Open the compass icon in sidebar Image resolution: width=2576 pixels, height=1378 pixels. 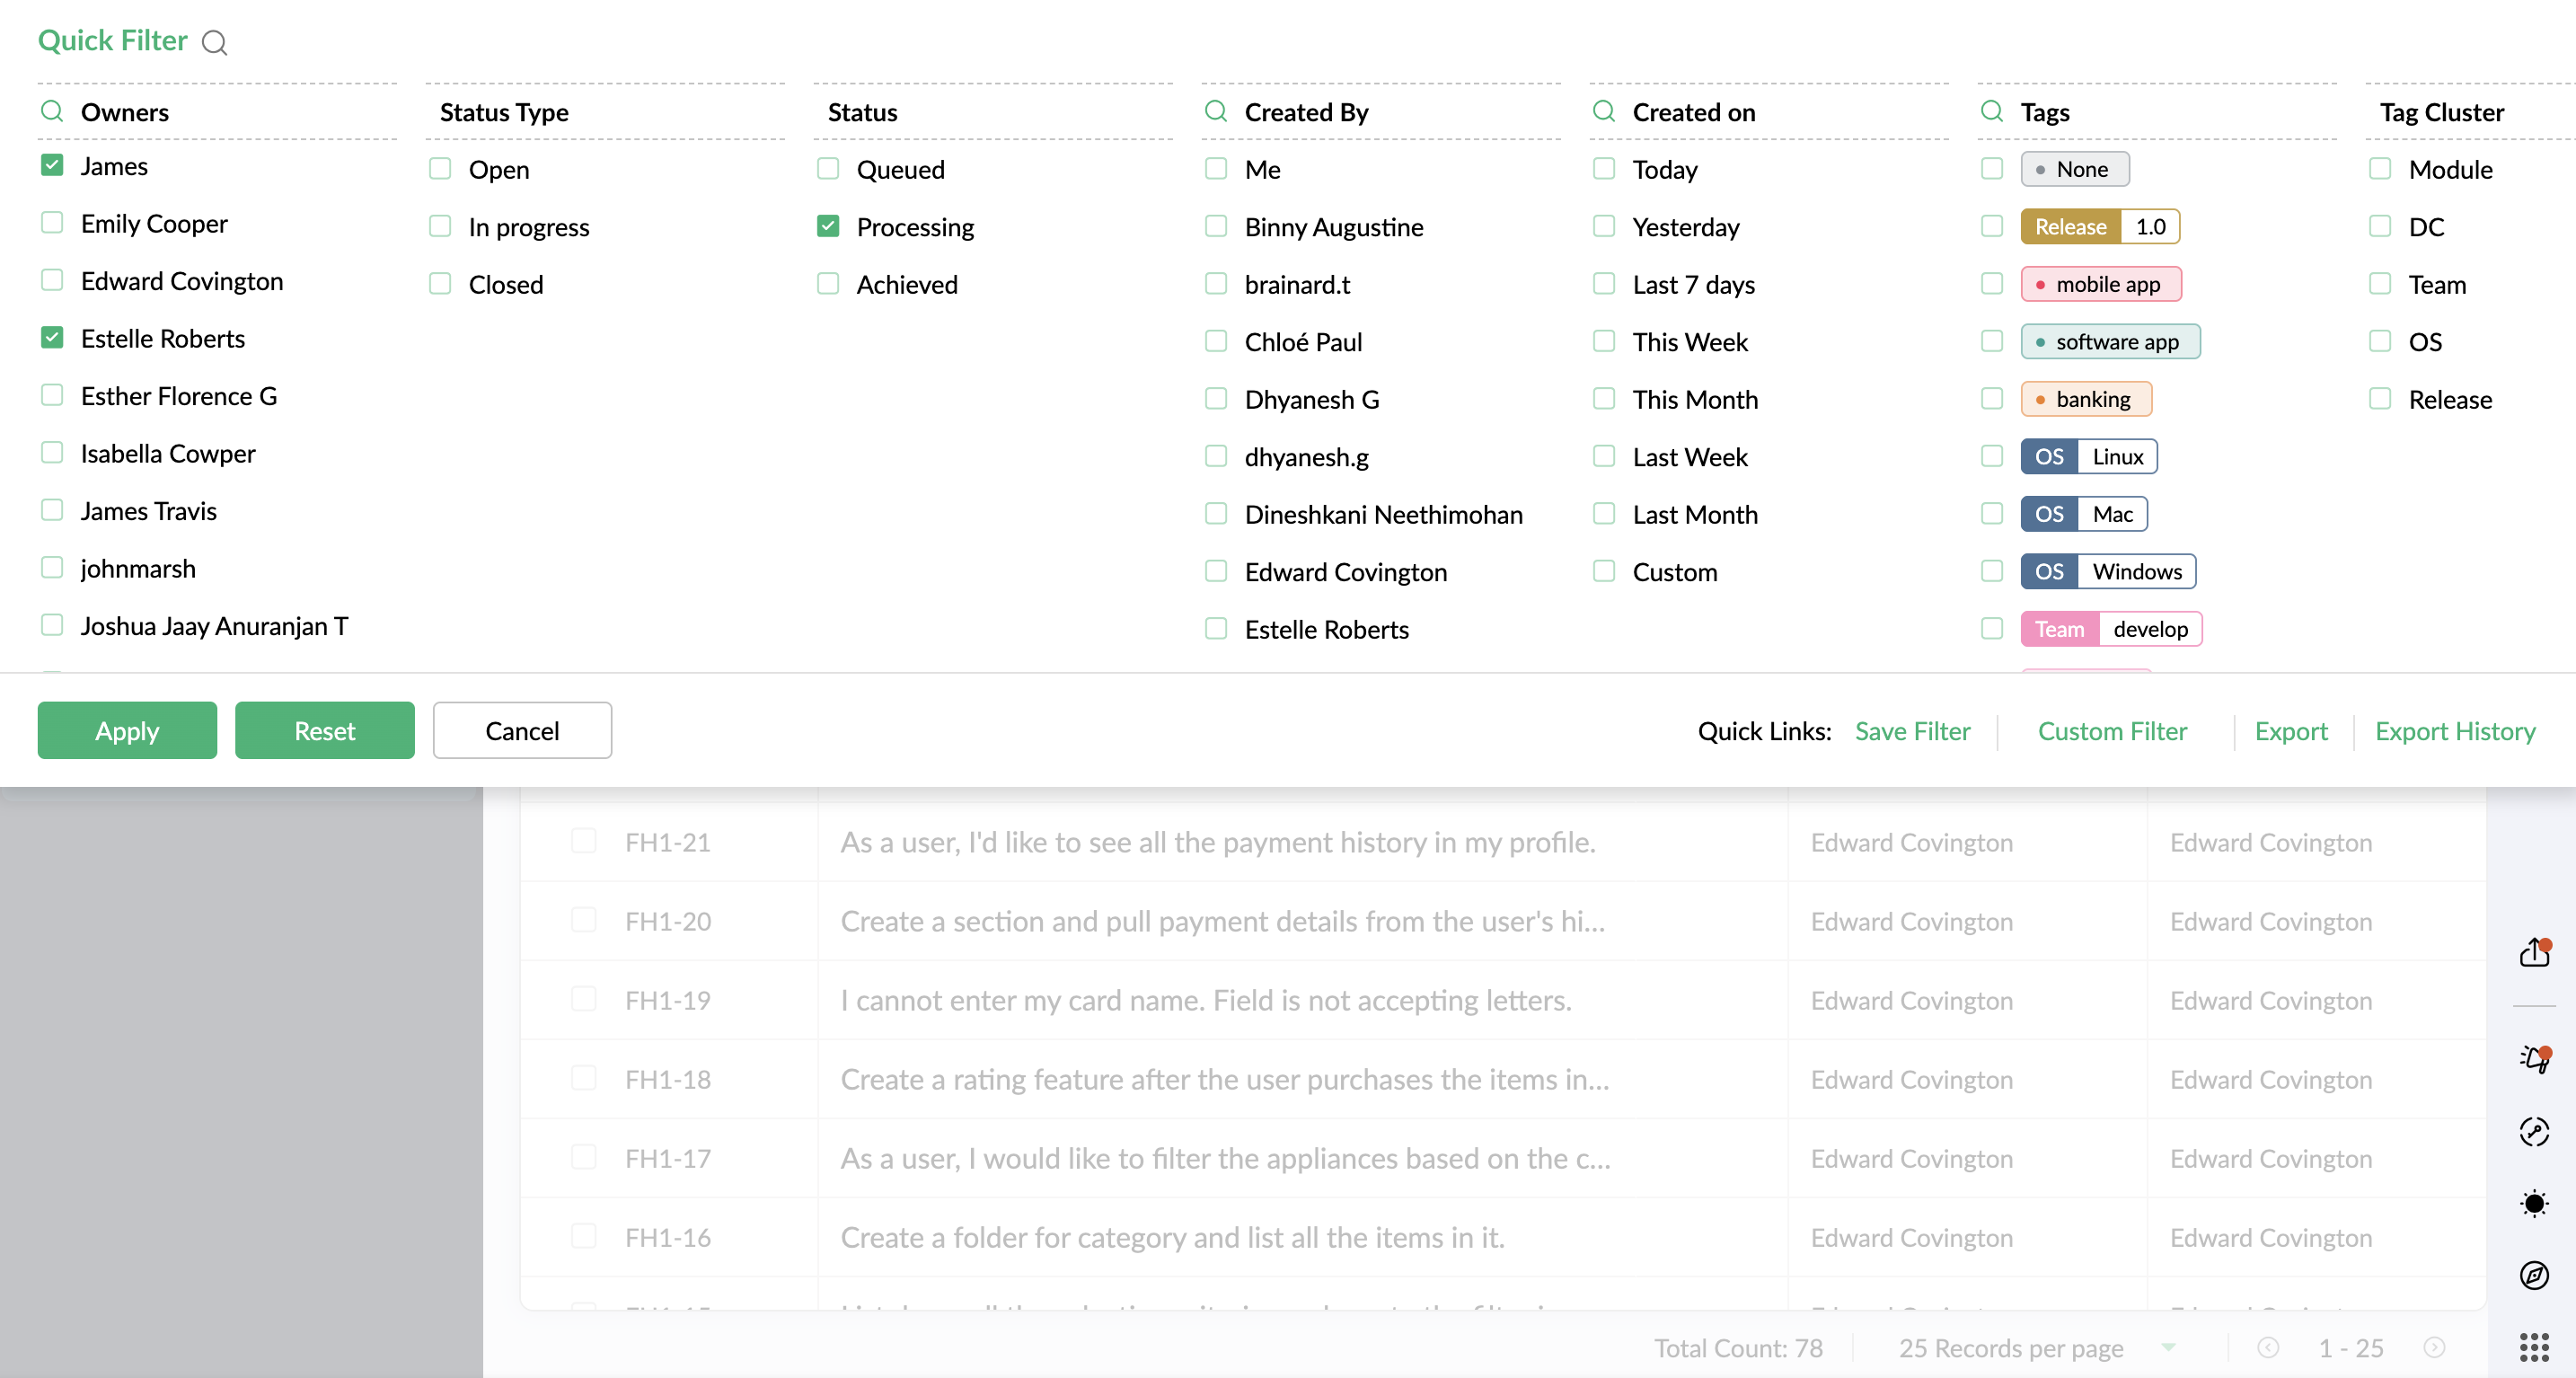(2534, 1275)
